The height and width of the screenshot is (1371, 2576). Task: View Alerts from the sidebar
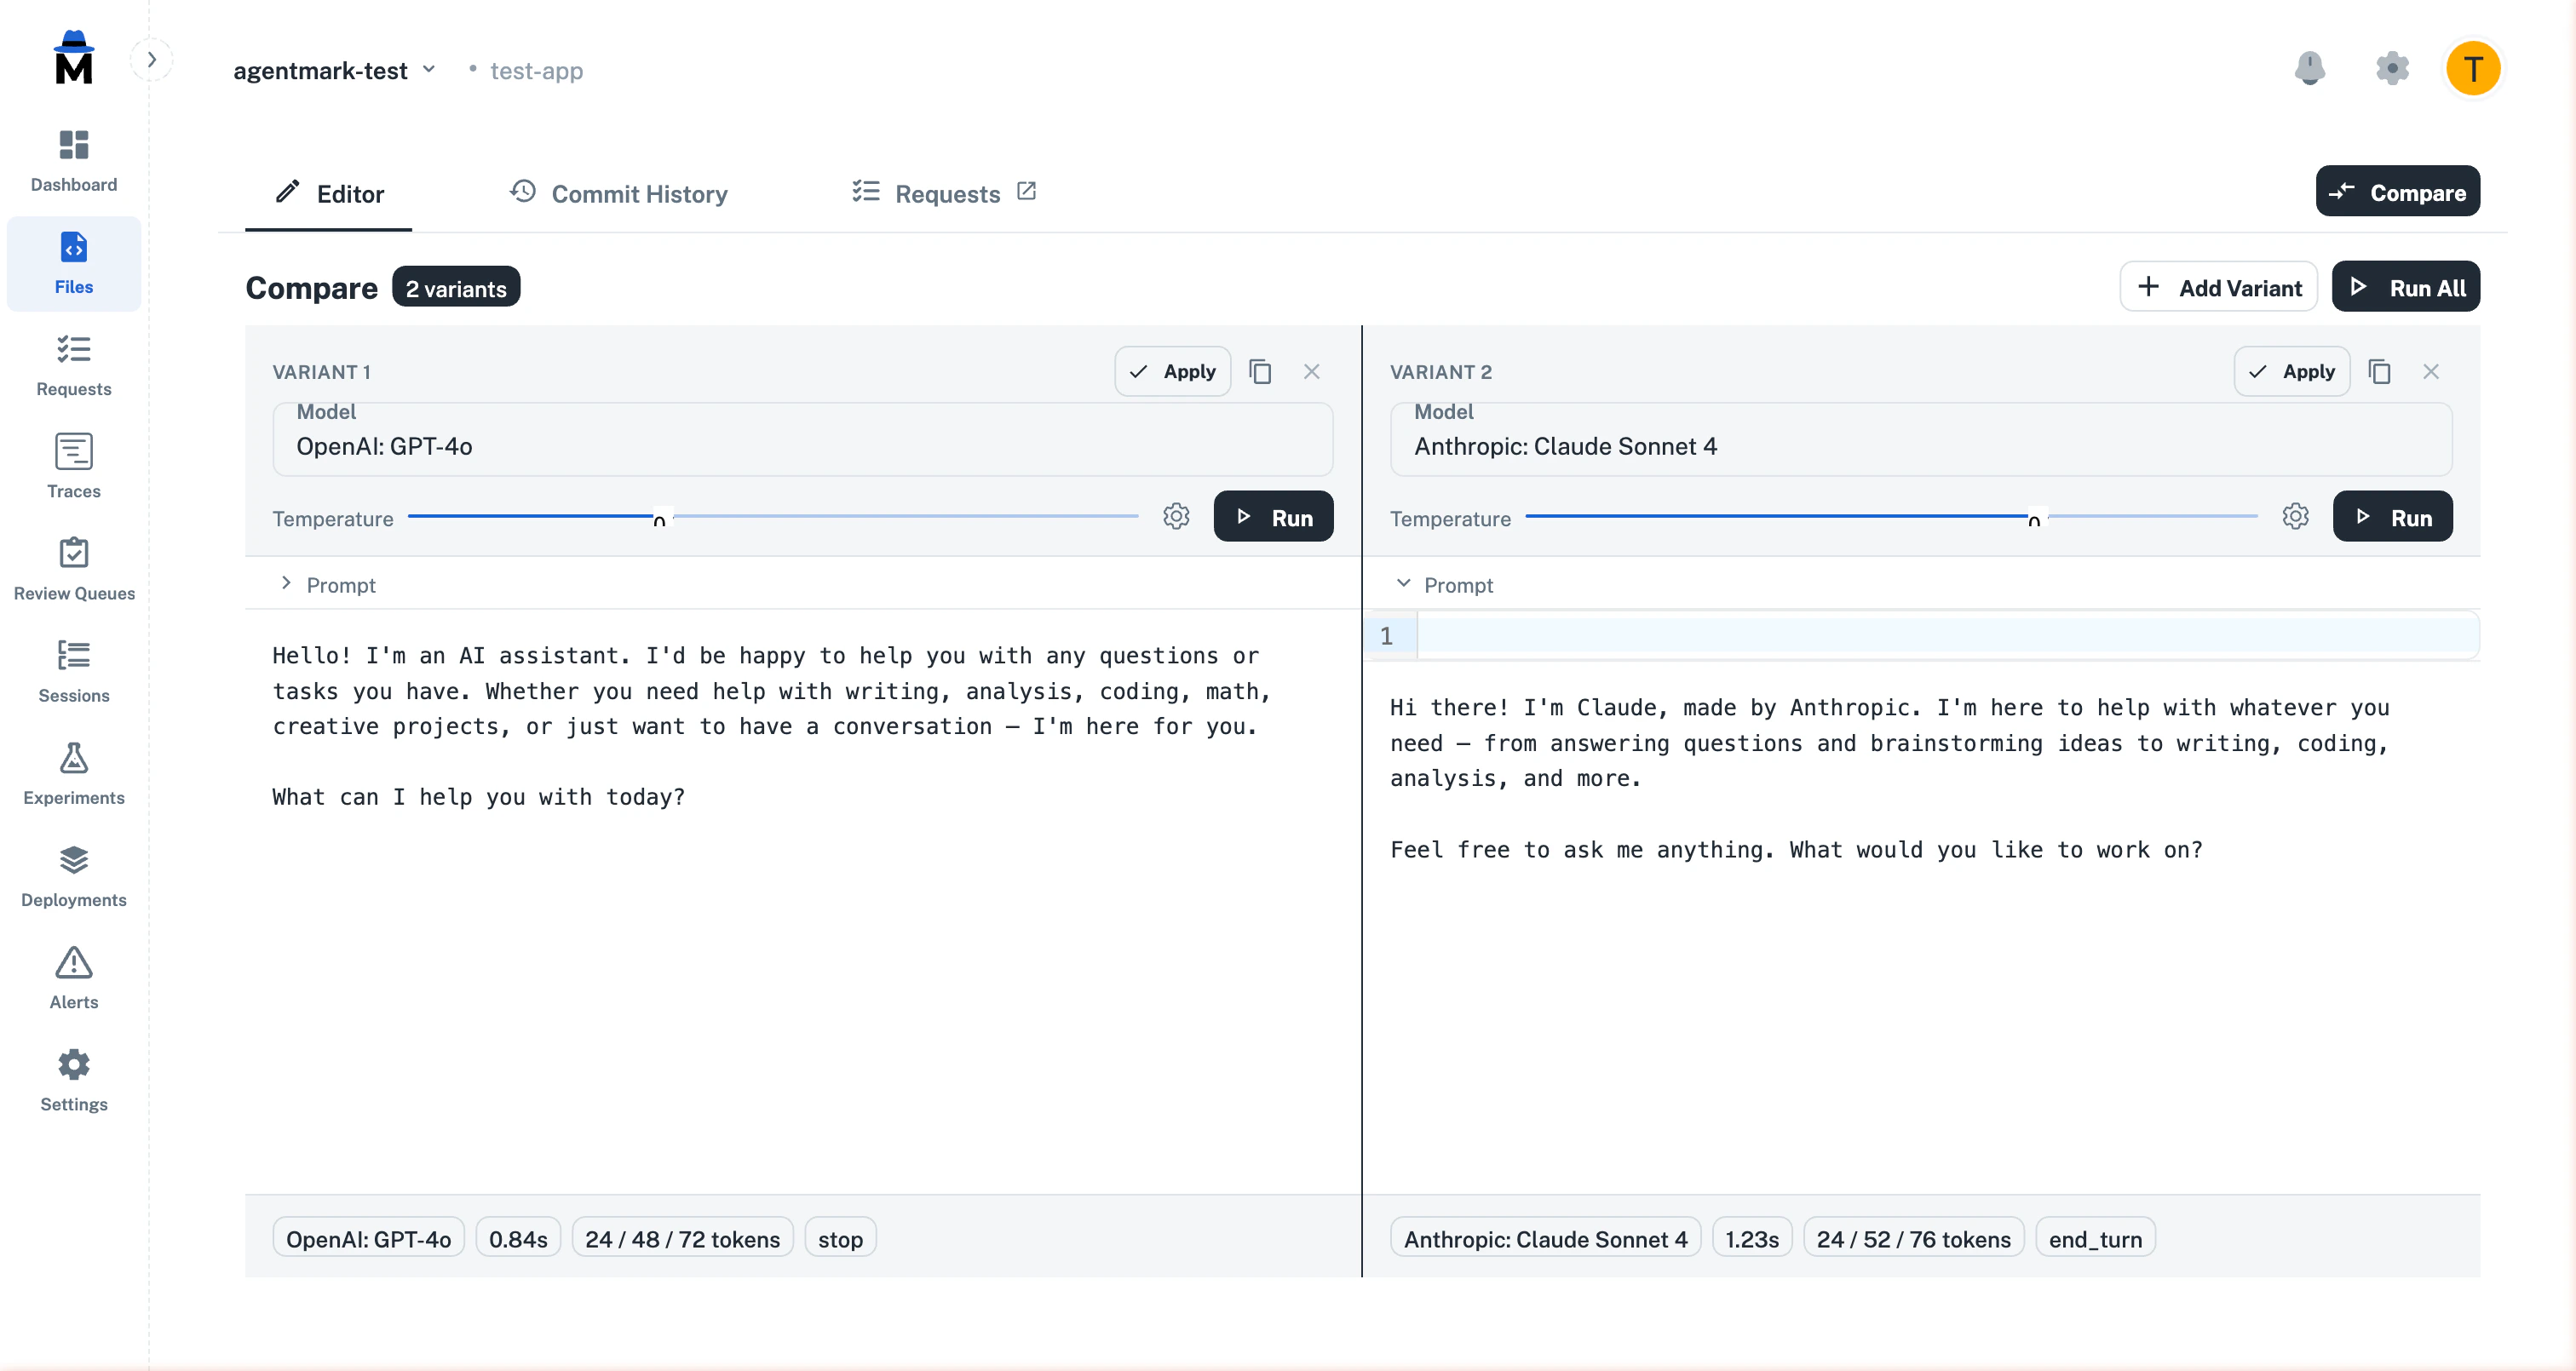73,977
